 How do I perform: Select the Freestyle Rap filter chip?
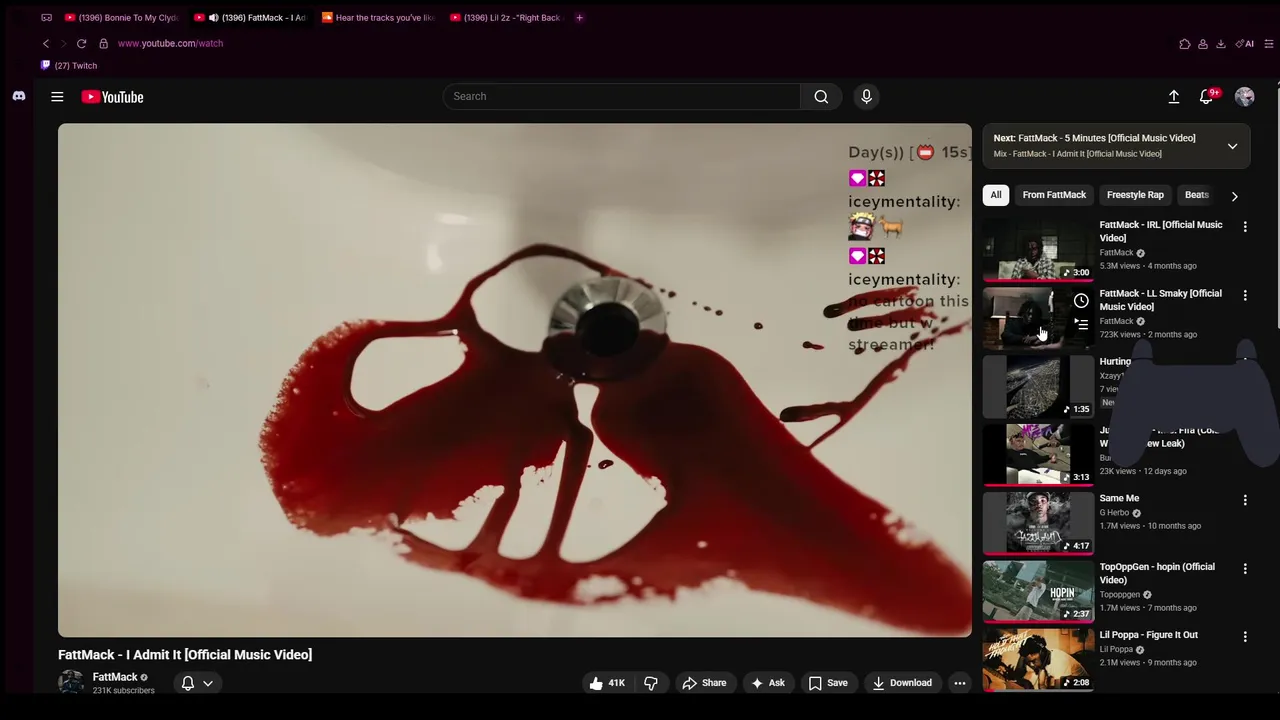pyautogui.click(x=1135, y=195)
